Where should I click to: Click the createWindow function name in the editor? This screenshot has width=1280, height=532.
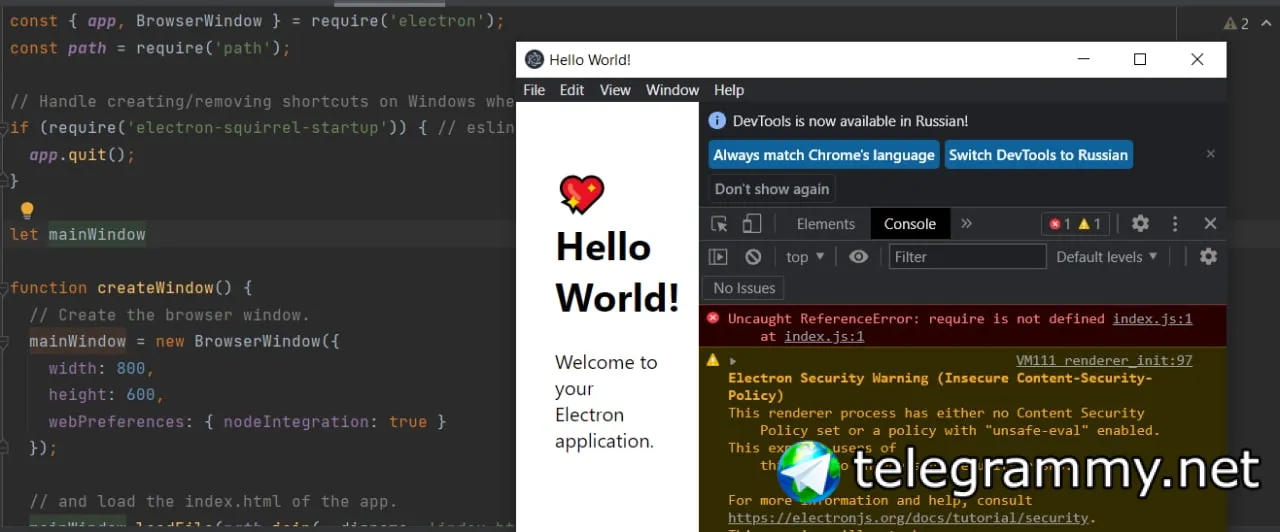click(155, 288)
